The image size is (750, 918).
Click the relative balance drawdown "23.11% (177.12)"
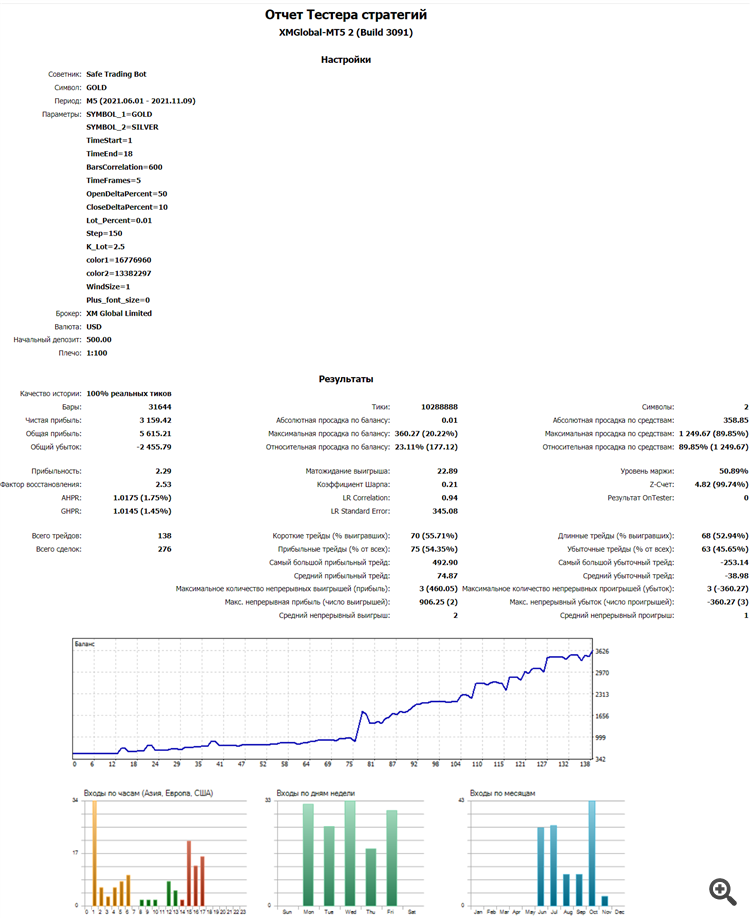coord(426,447)
